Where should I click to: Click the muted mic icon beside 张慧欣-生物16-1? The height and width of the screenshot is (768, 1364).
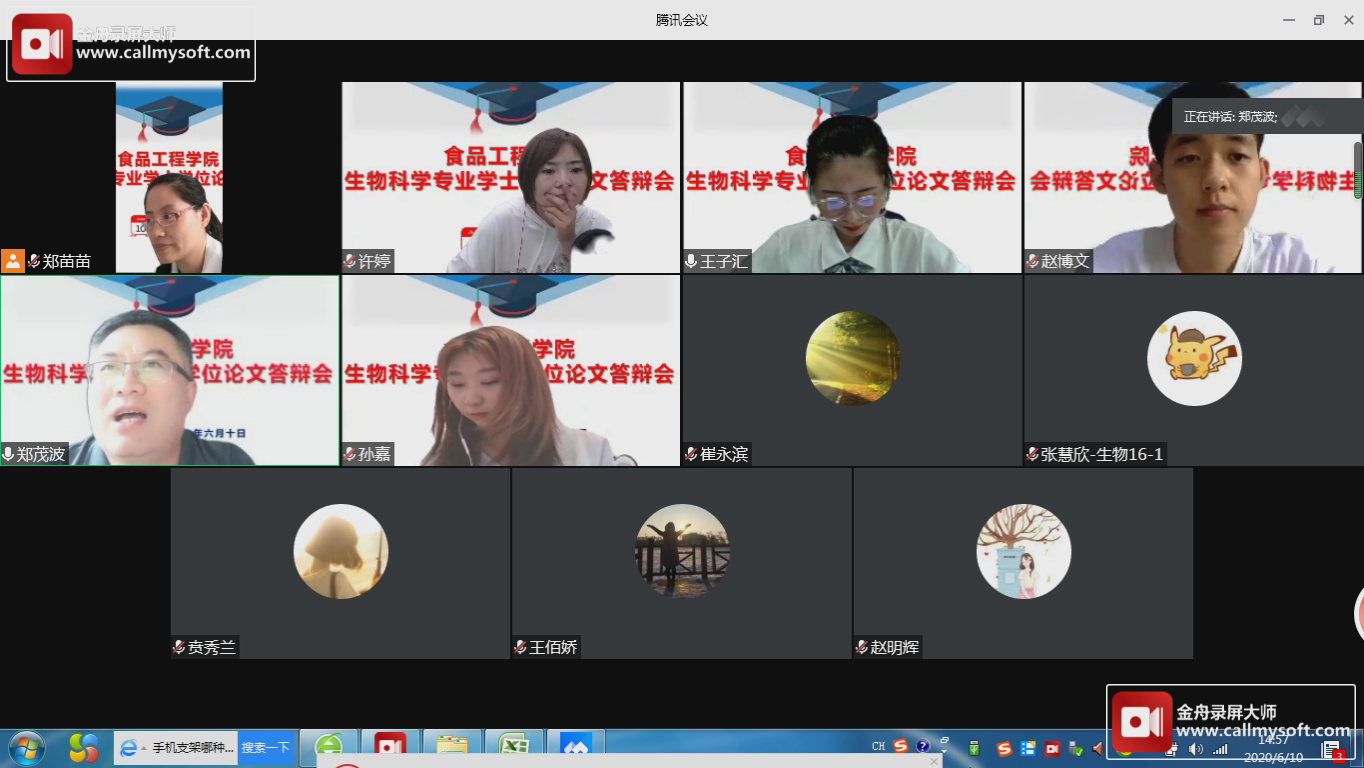point(1032,454)
